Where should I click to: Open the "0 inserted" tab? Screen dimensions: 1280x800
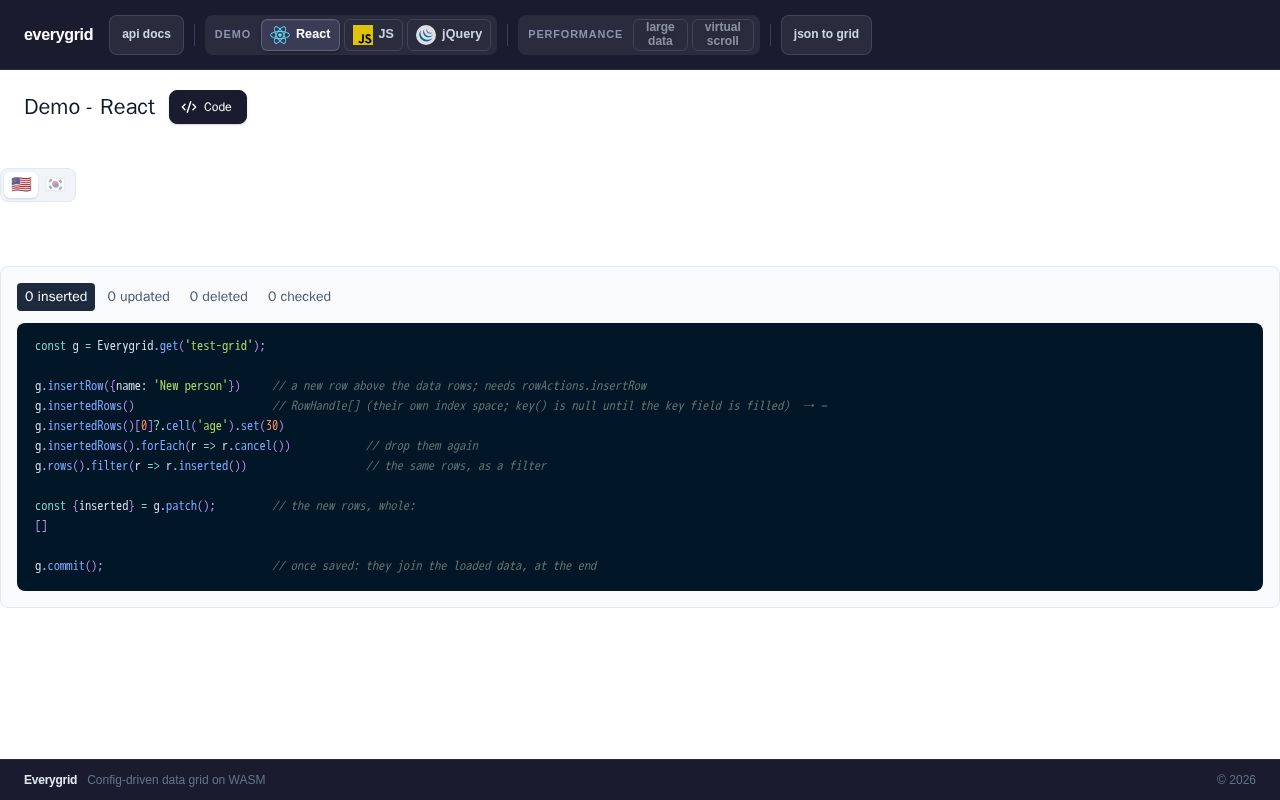56,297
